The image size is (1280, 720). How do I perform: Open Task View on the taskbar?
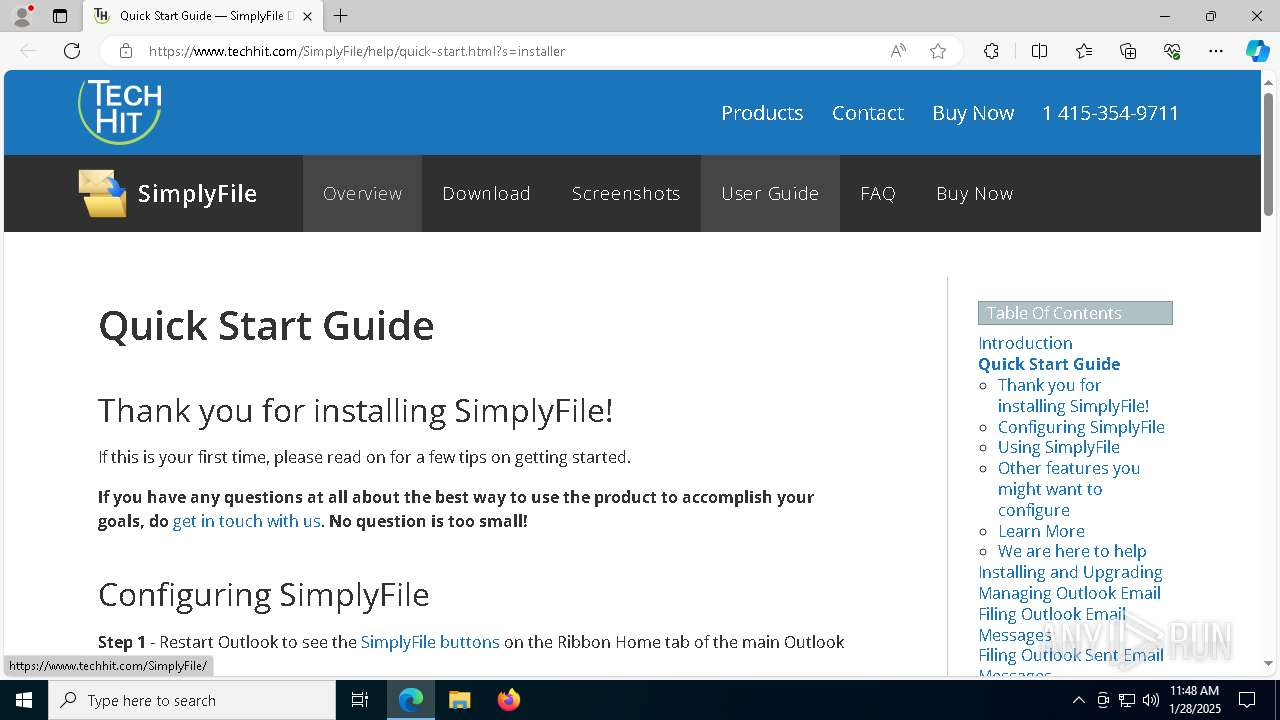click(360, 700)
